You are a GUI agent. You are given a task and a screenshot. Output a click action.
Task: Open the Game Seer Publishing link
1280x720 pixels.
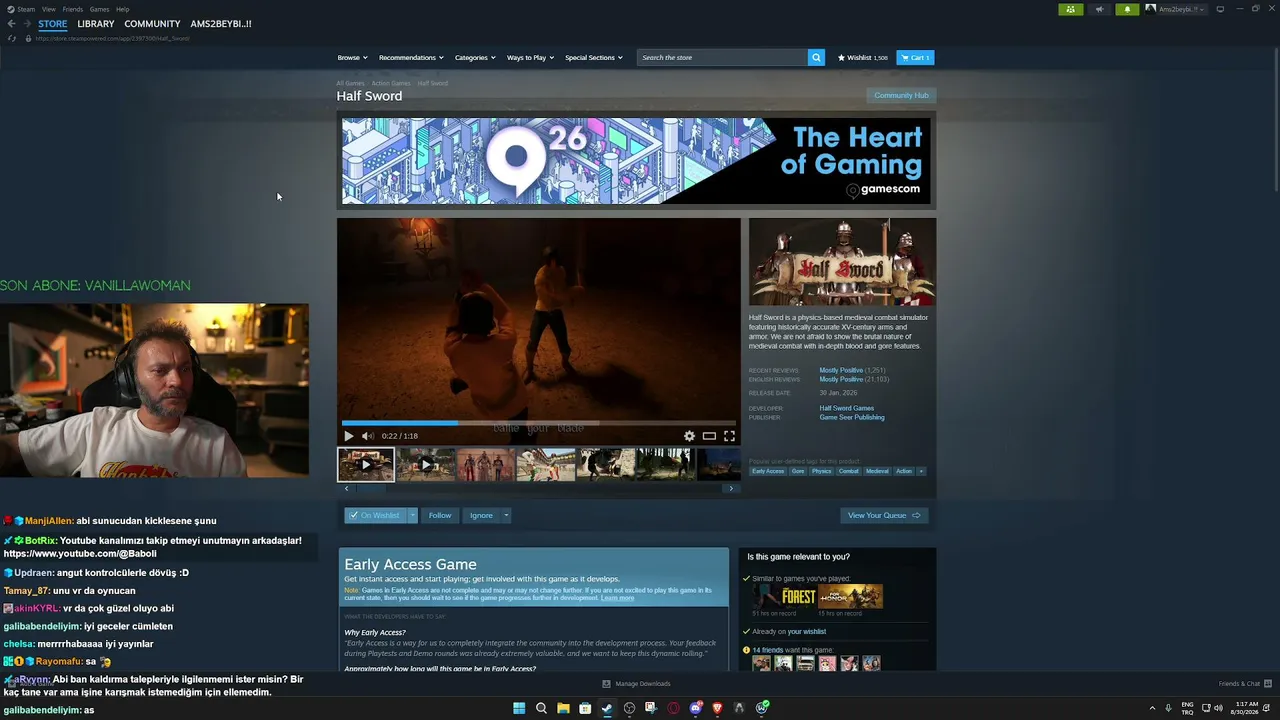(x=852, y=417)
